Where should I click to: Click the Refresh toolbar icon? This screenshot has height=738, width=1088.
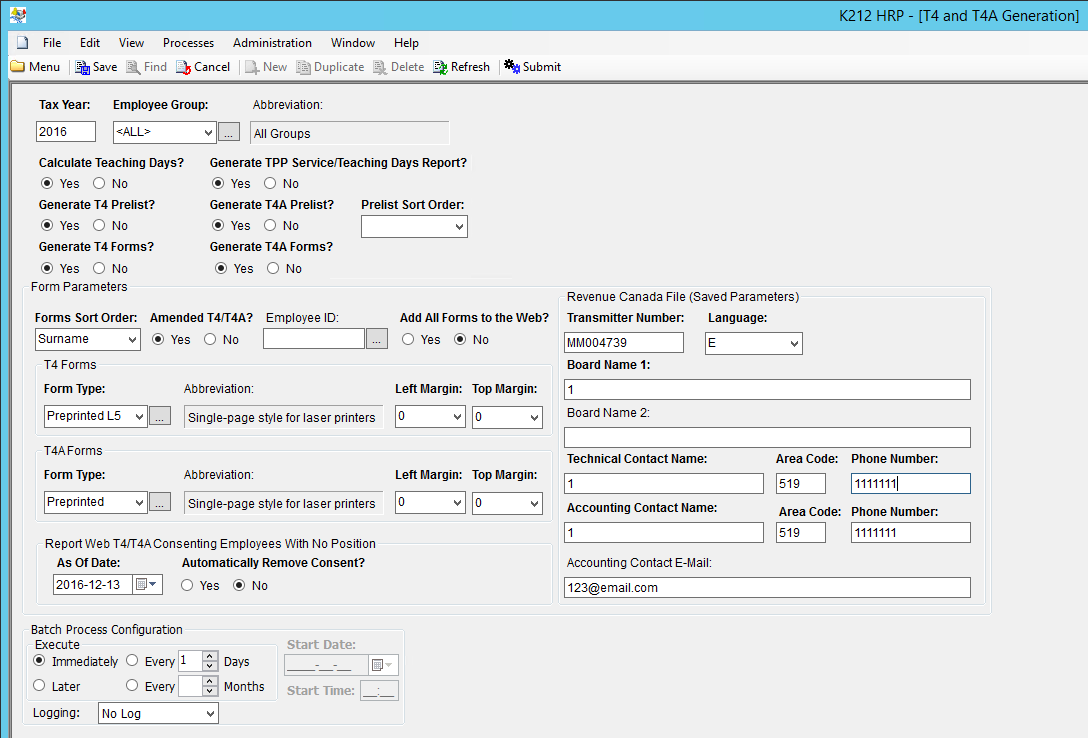click(441, 67)
